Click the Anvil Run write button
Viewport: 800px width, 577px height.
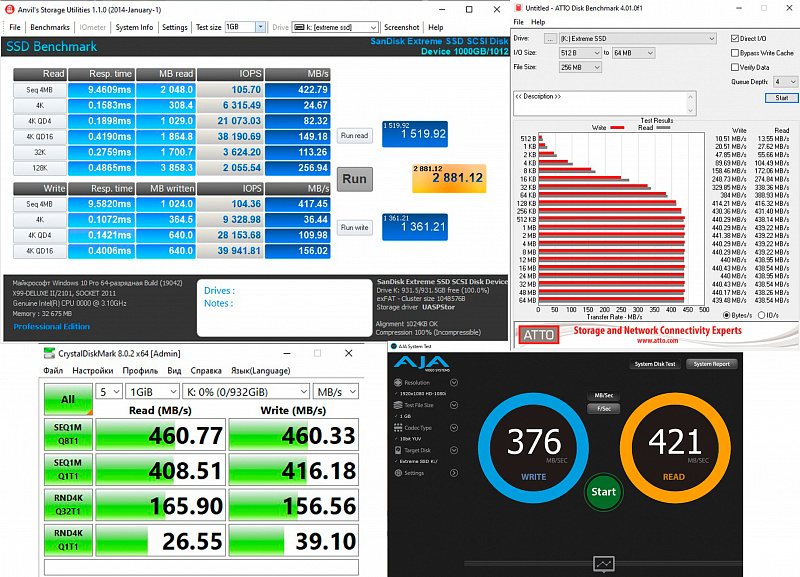(x=355, y=228)
